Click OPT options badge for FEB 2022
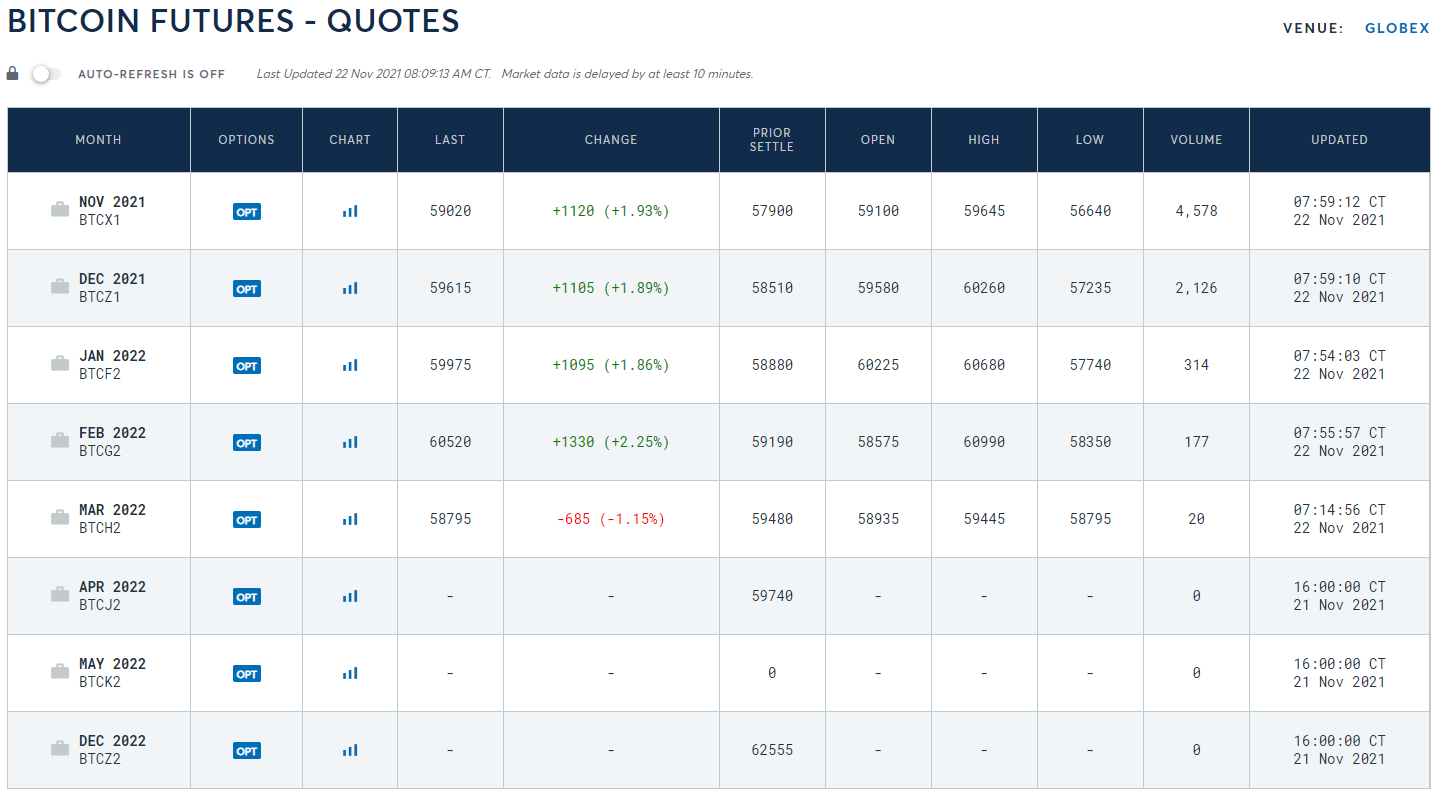The height and width of the screenshot is (797, 1441). [247, 443]
